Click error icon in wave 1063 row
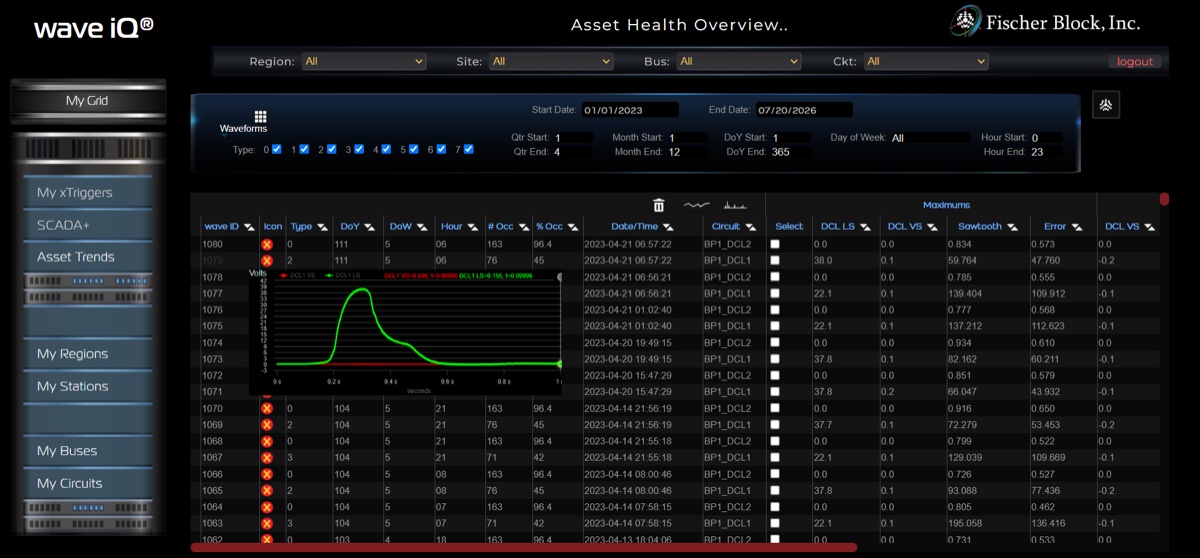 point(267,523)
